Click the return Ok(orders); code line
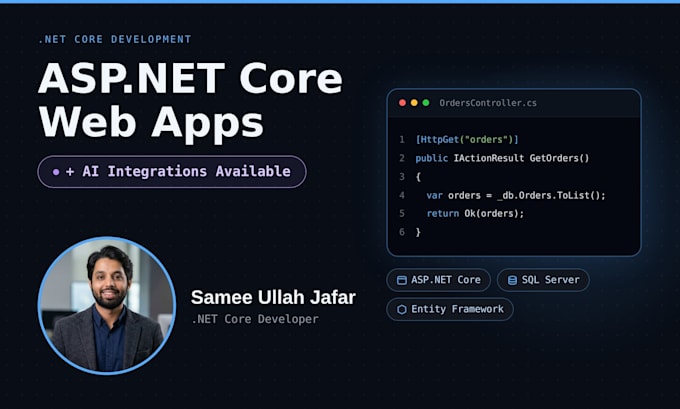 (475, 213)
